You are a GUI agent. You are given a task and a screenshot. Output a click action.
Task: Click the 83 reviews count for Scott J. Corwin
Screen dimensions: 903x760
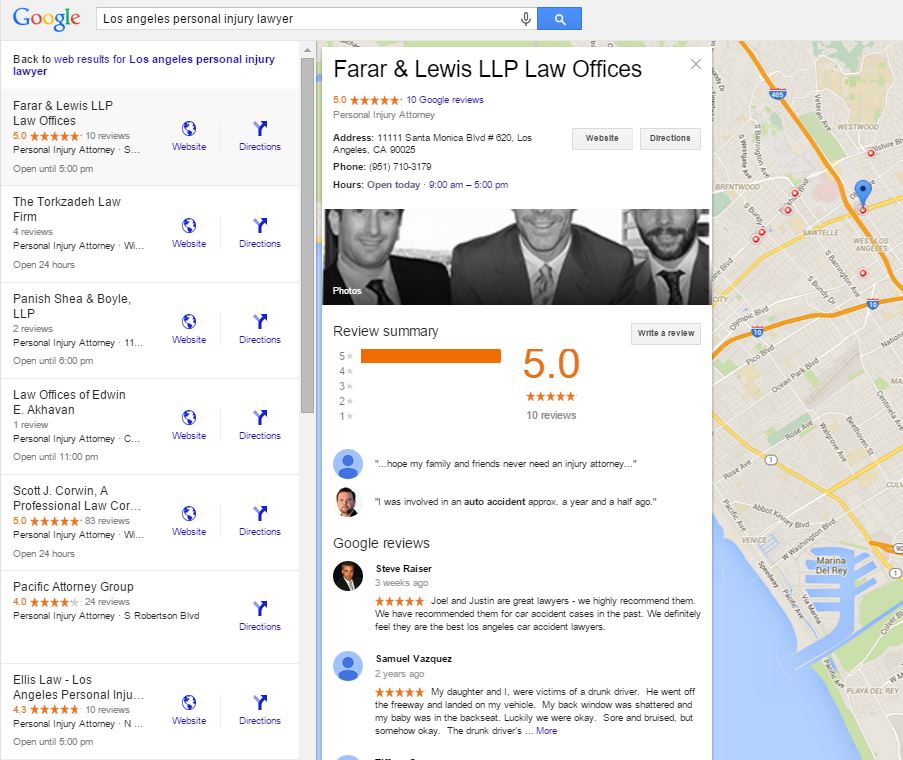coord(107,521)
